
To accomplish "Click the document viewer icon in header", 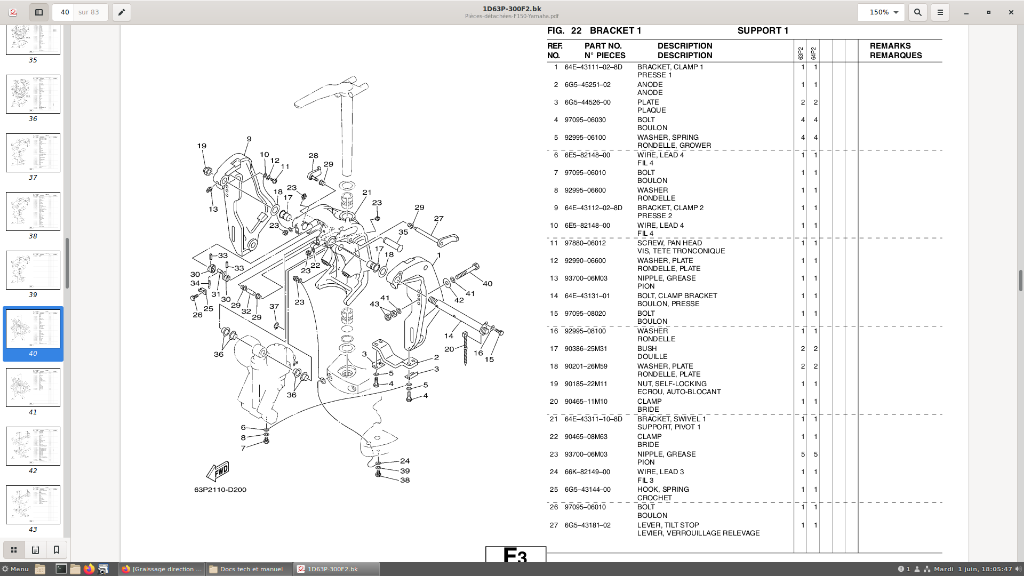I will (x=13, y=12).
